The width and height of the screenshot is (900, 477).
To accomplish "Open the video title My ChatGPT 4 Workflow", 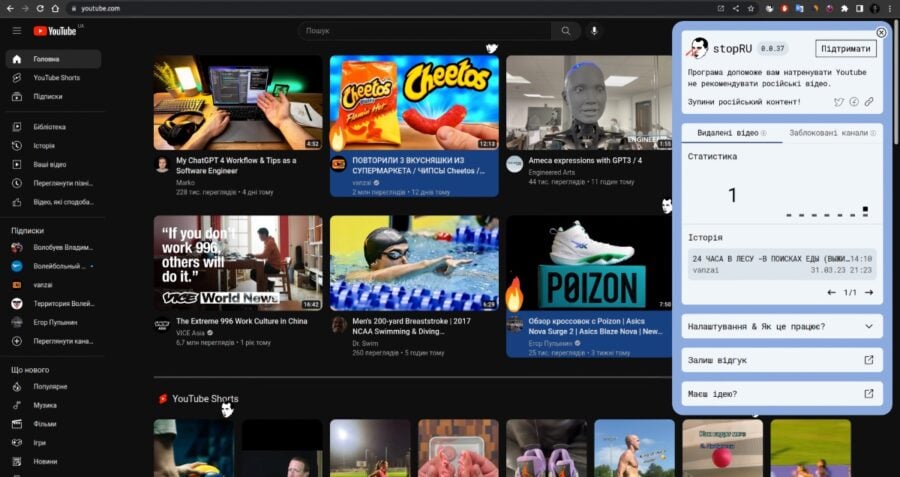I will click(236, 166).
